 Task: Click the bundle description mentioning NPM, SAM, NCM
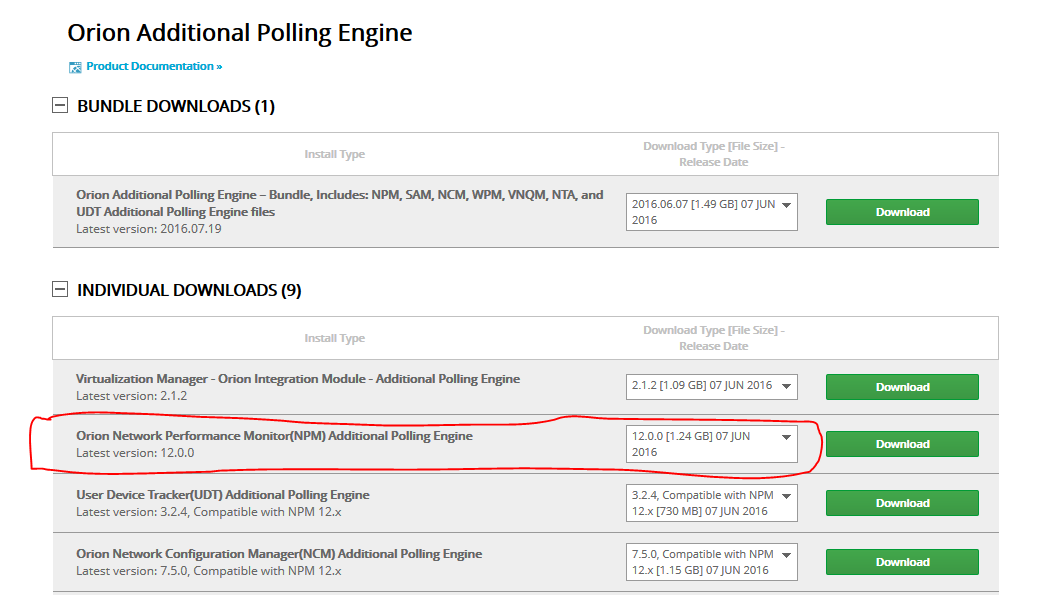pyautogui.click(x=339, y=203)
